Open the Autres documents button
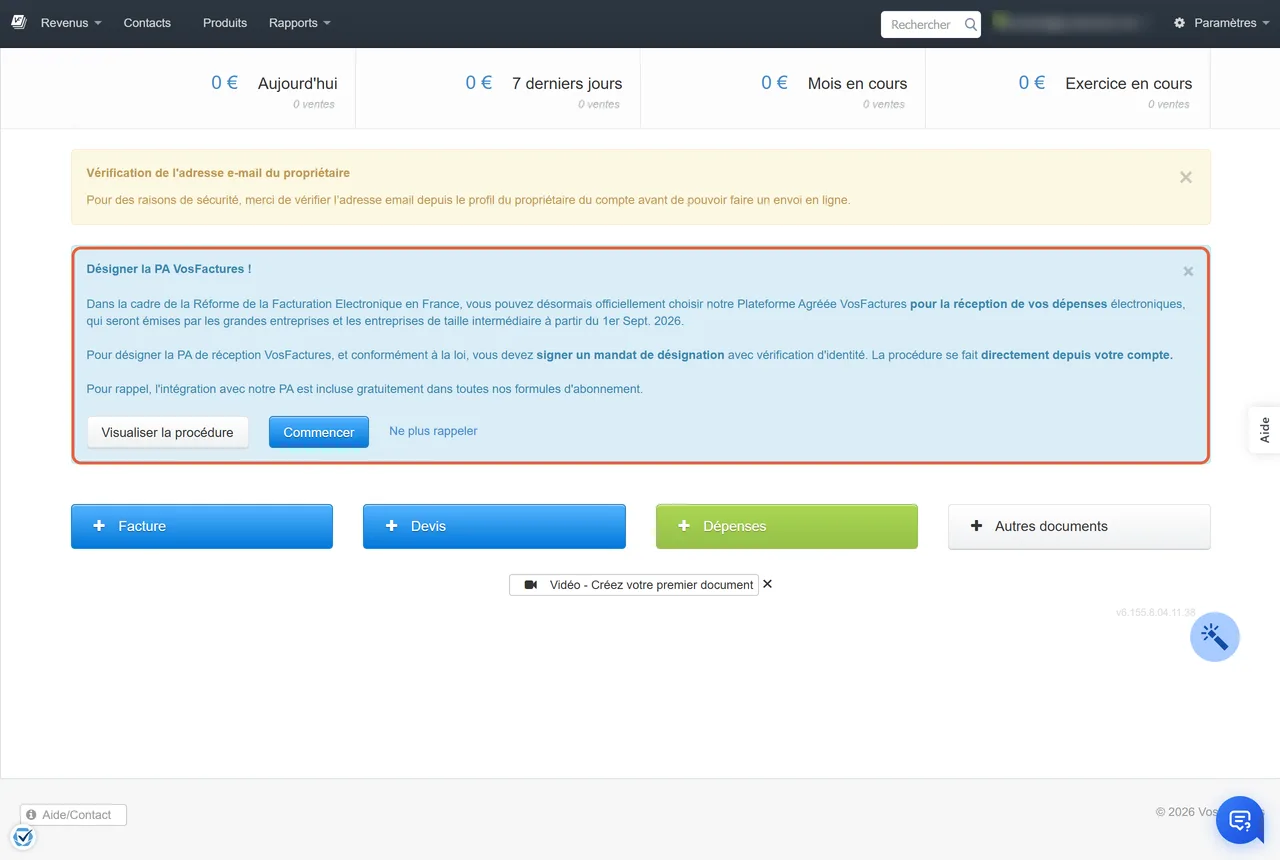This screenshot has width=1280, height=860. tap(1079, 526)
